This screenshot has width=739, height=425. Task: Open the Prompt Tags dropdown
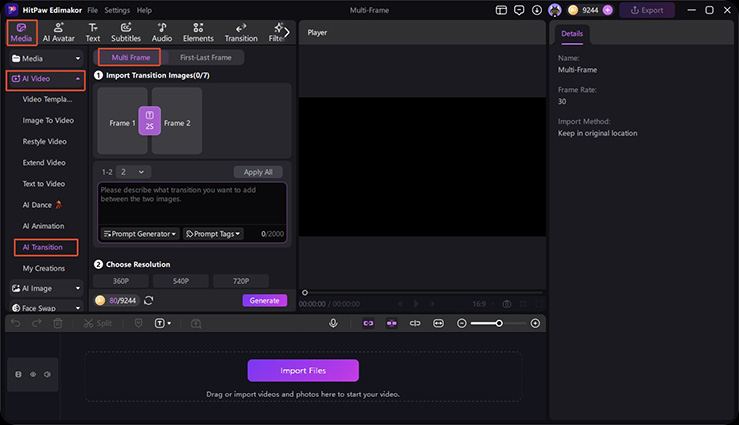(213, 234)
